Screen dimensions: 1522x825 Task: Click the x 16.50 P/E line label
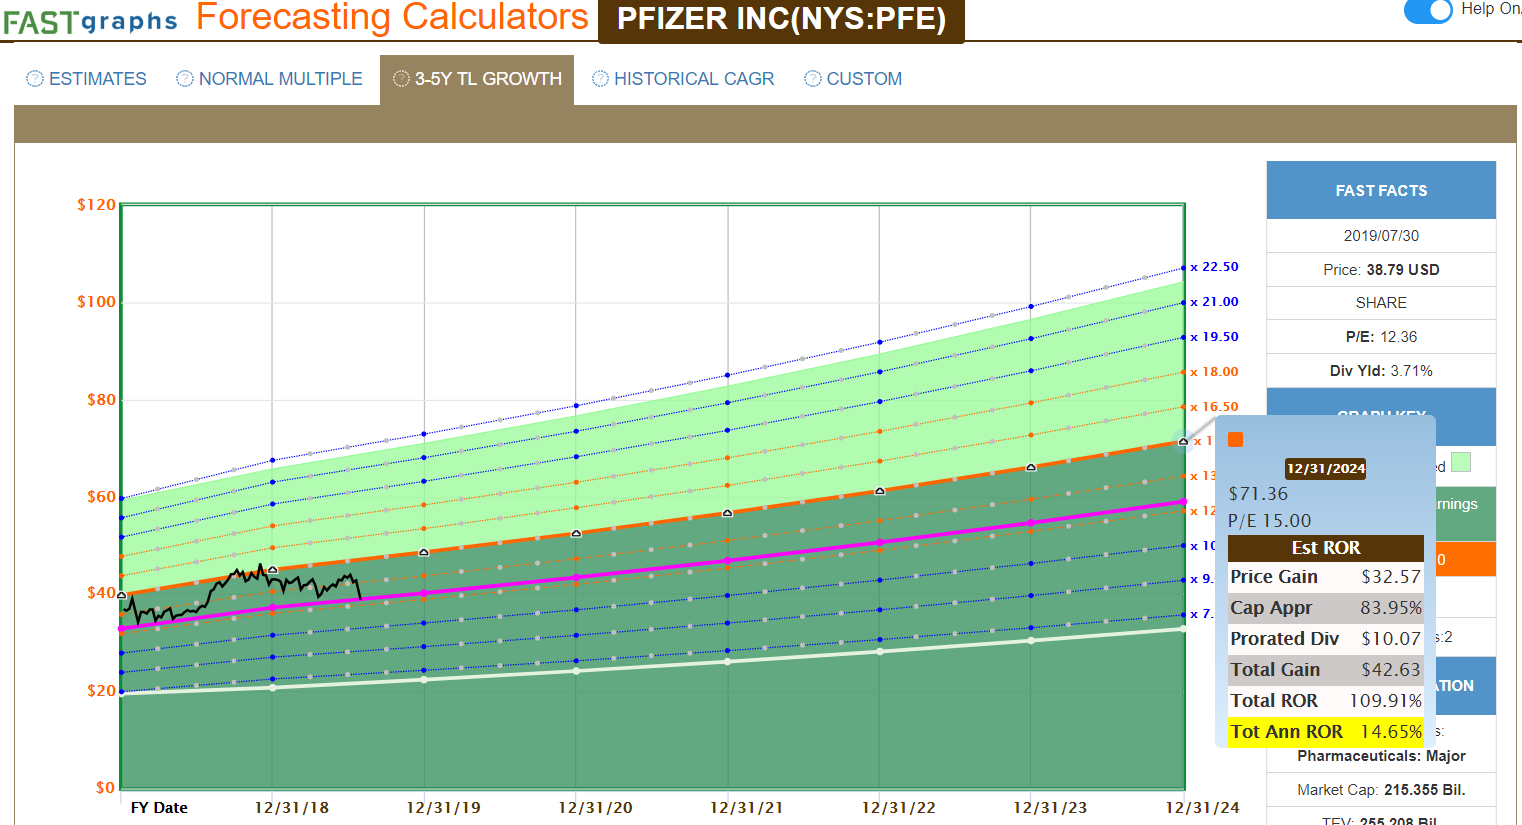click(x=1214, y=407)
